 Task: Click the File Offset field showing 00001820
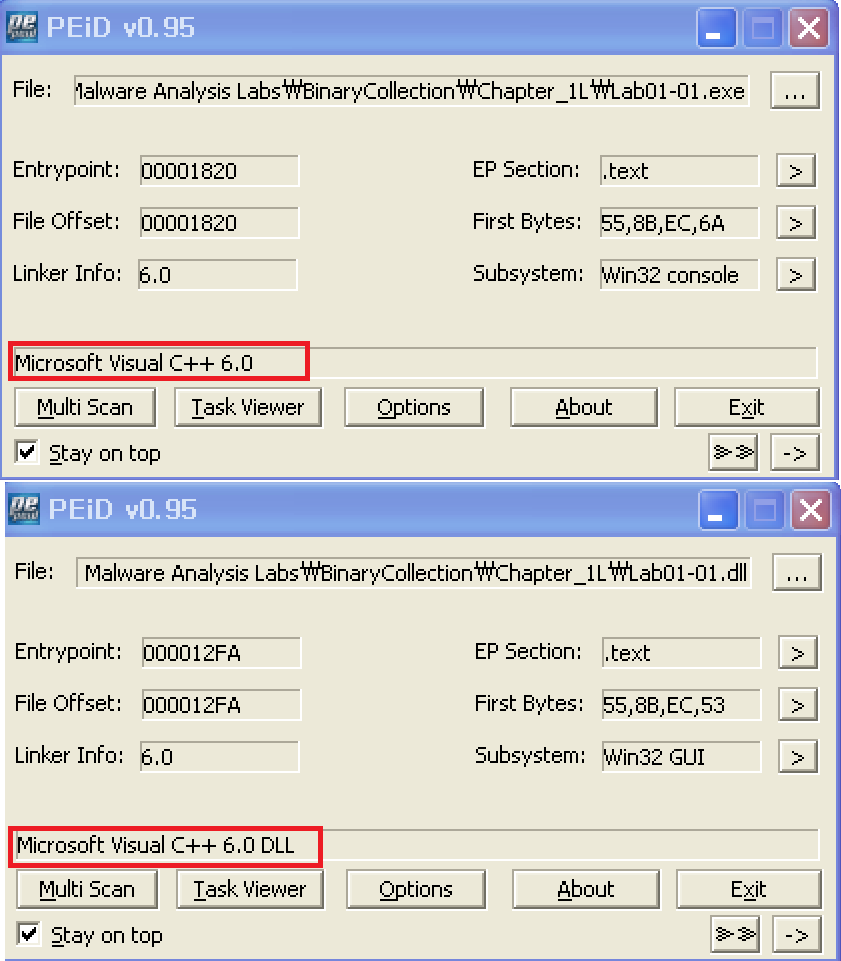219,222
